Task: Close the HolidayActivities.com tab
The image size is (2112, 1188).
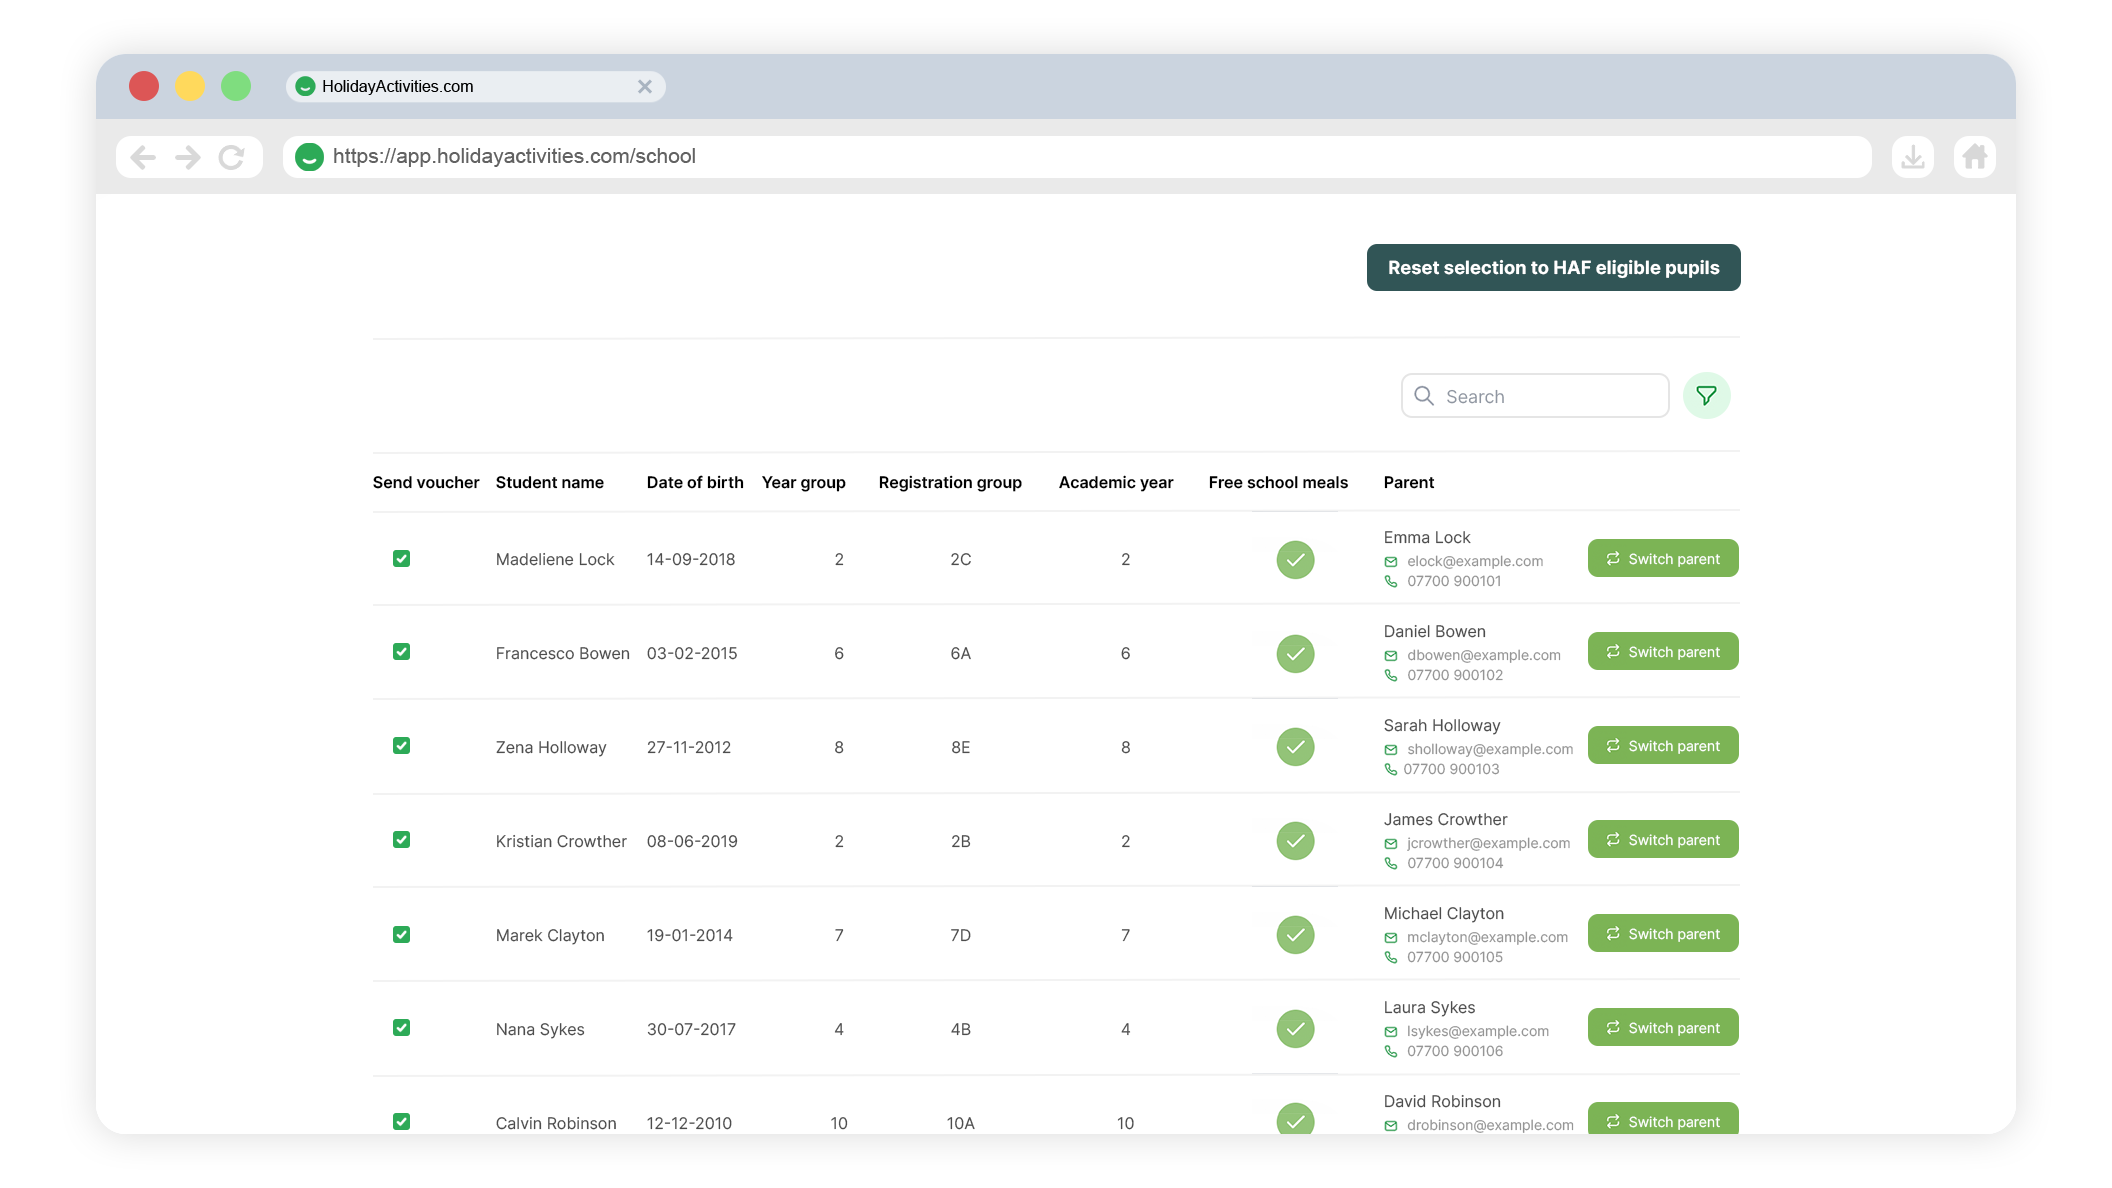Action: (645, 87)
